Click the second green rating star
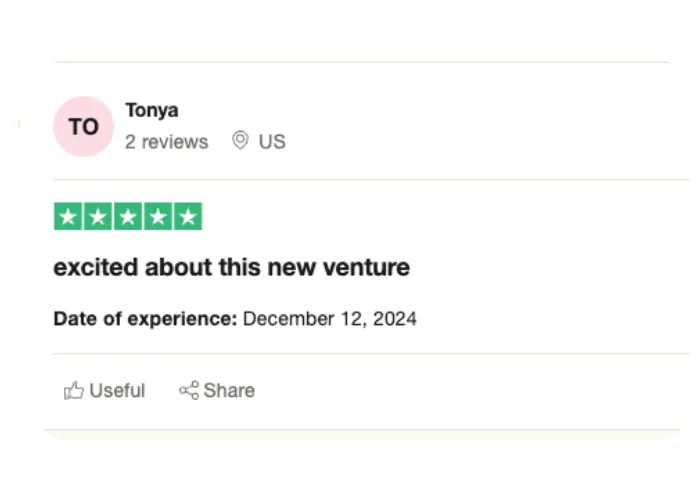 pos(98,217)
